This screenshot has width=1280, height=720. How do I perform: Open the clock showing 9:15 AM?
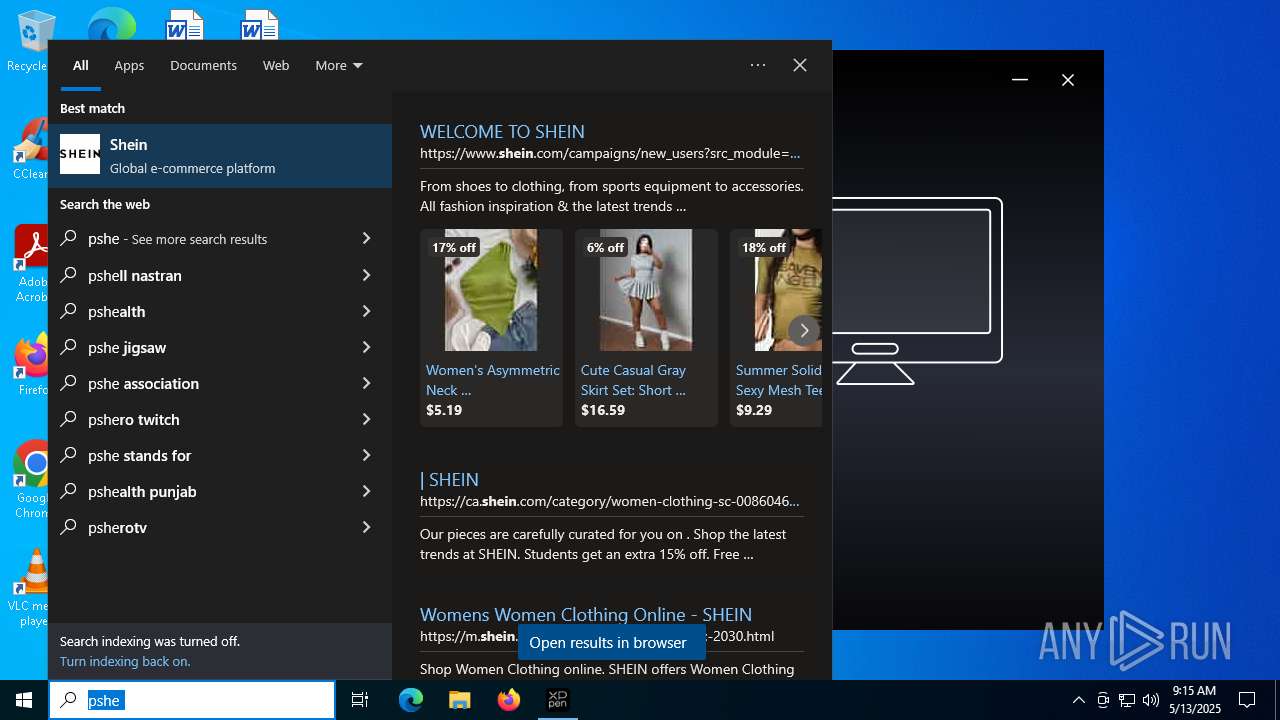coord(1194,700)
